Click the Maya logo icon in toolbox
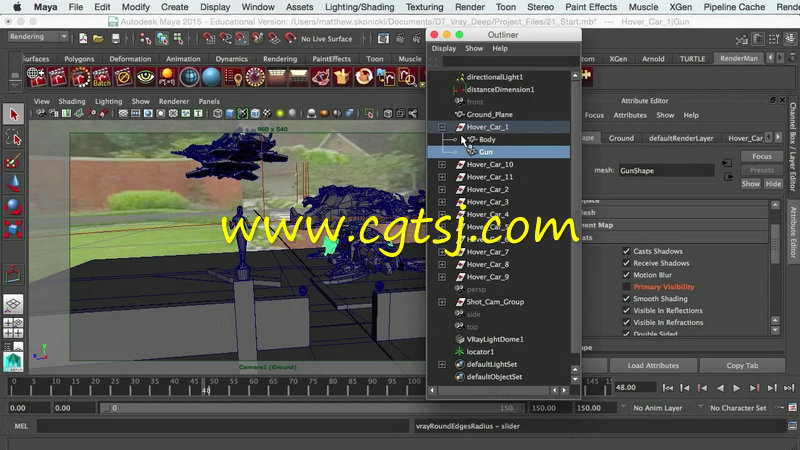Screen dimensions: 800x450 click(13, 362)
